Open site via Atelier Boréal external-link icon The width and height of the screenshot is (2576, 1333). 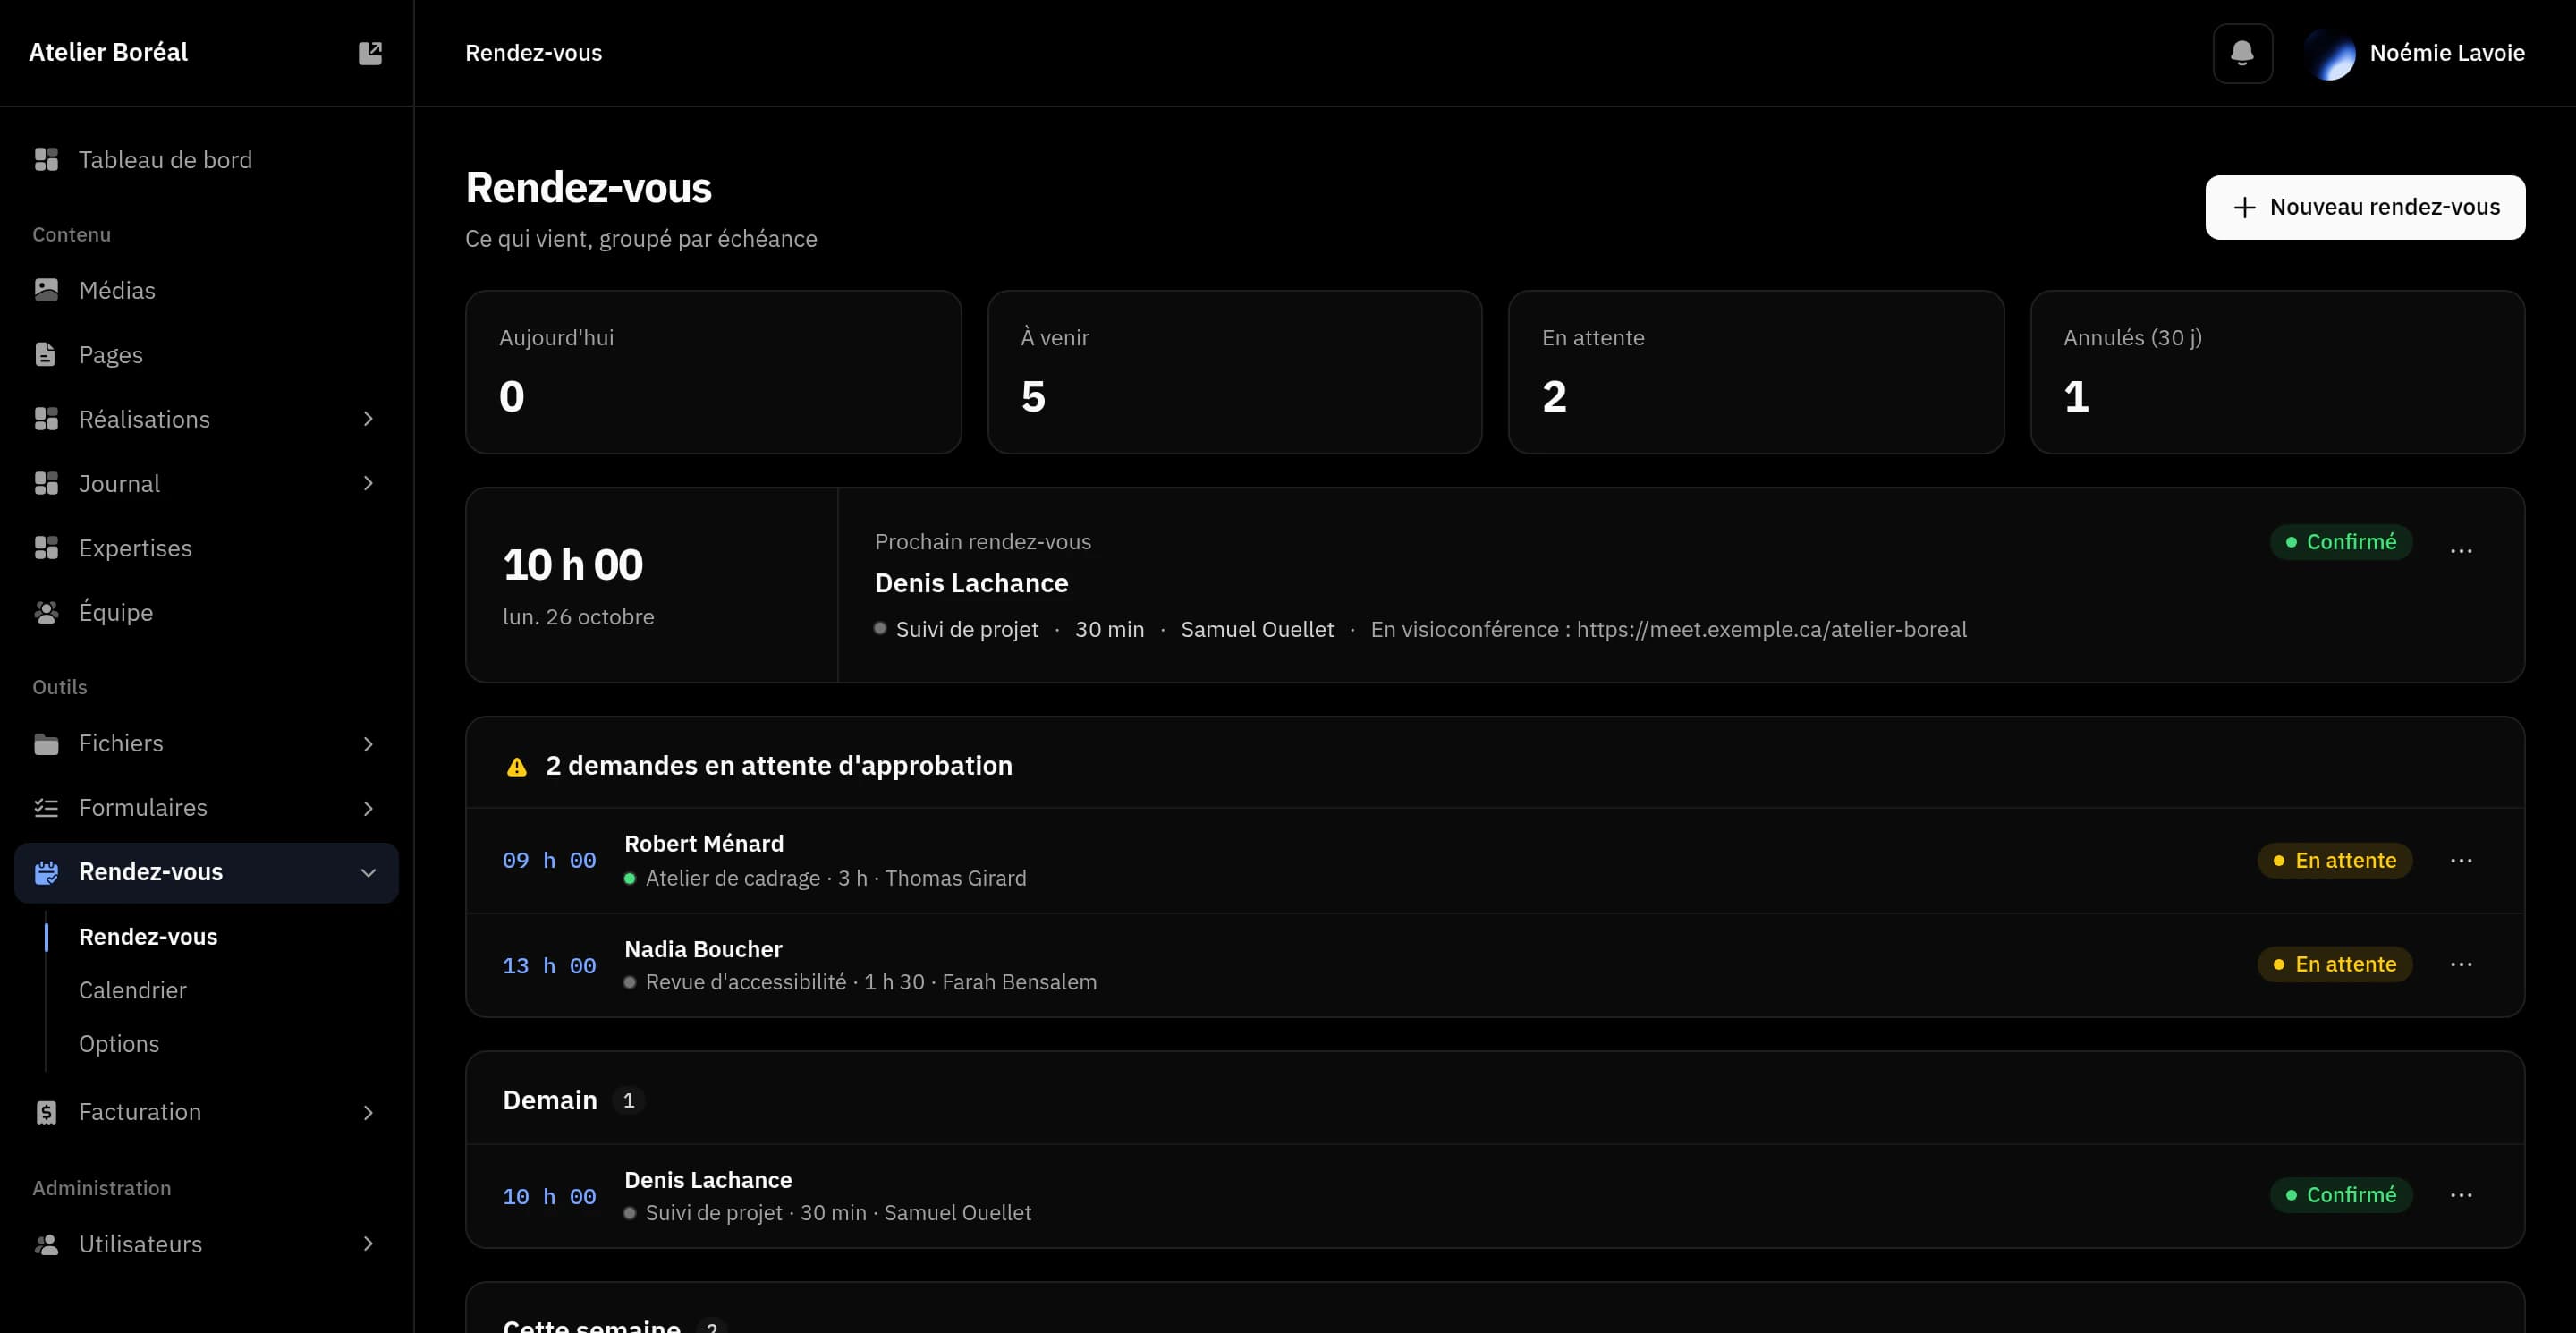click(x=370, y=53)
